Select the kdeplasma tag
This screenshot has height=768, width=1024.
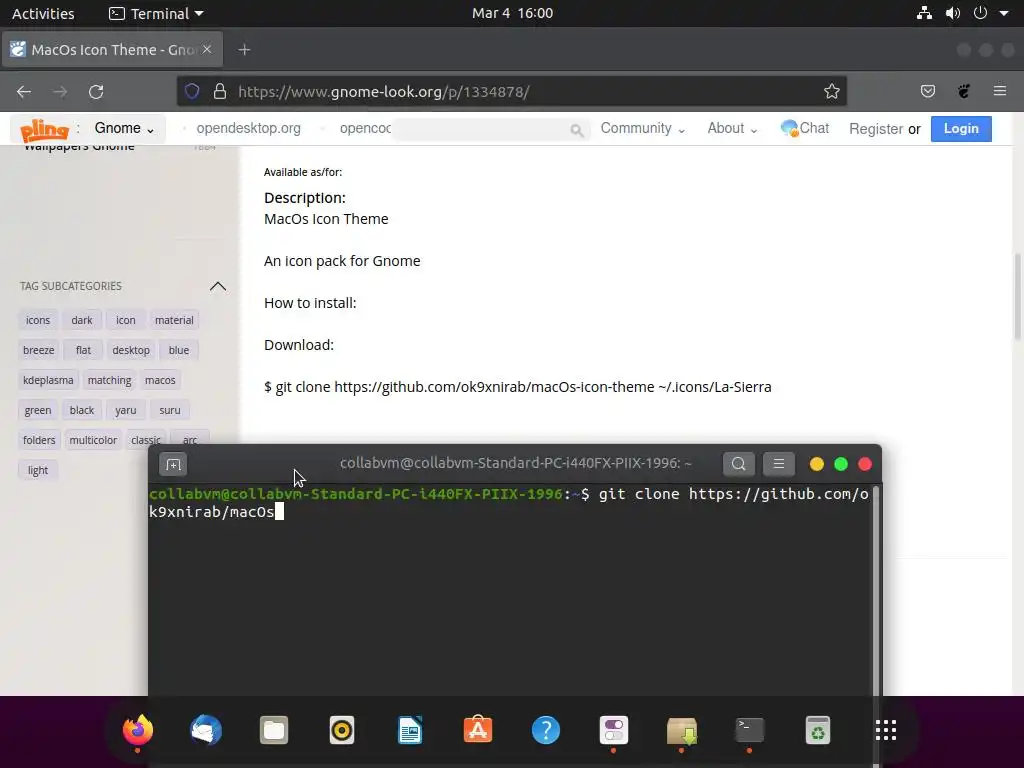coord(48,381)
